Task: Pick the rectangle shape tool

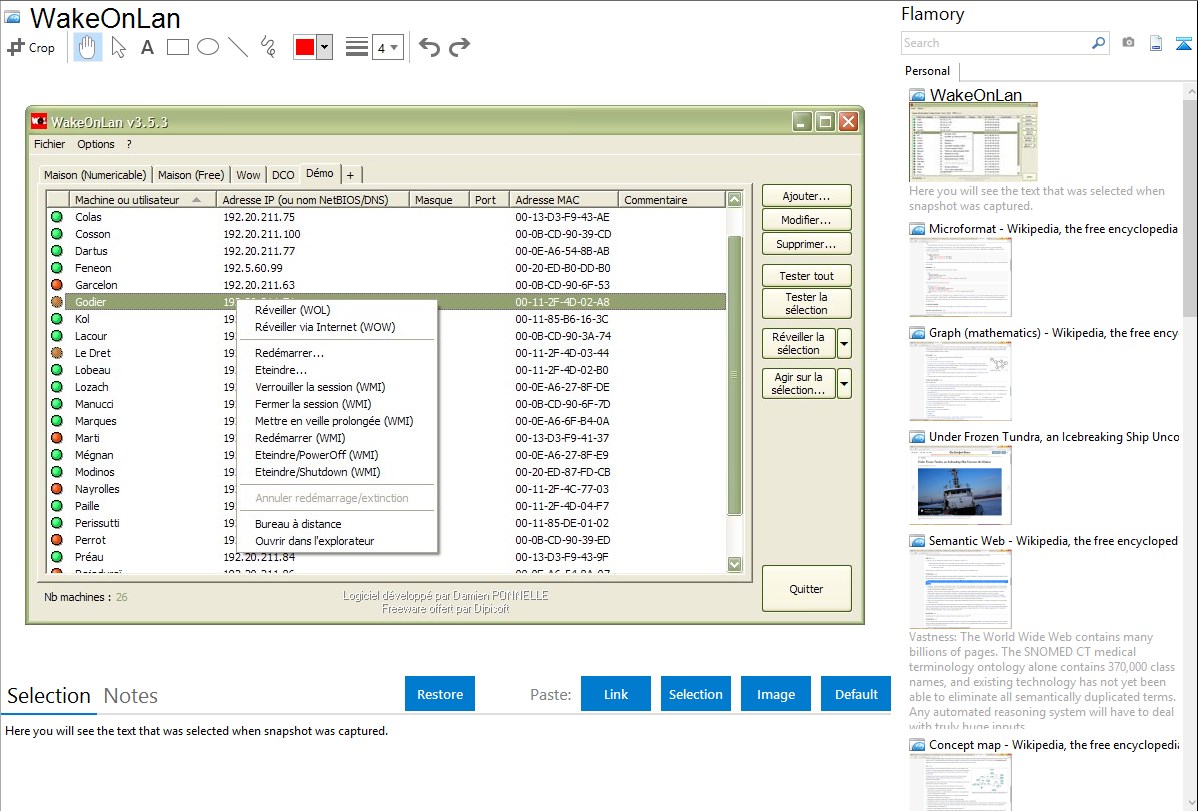Action: 178,47
